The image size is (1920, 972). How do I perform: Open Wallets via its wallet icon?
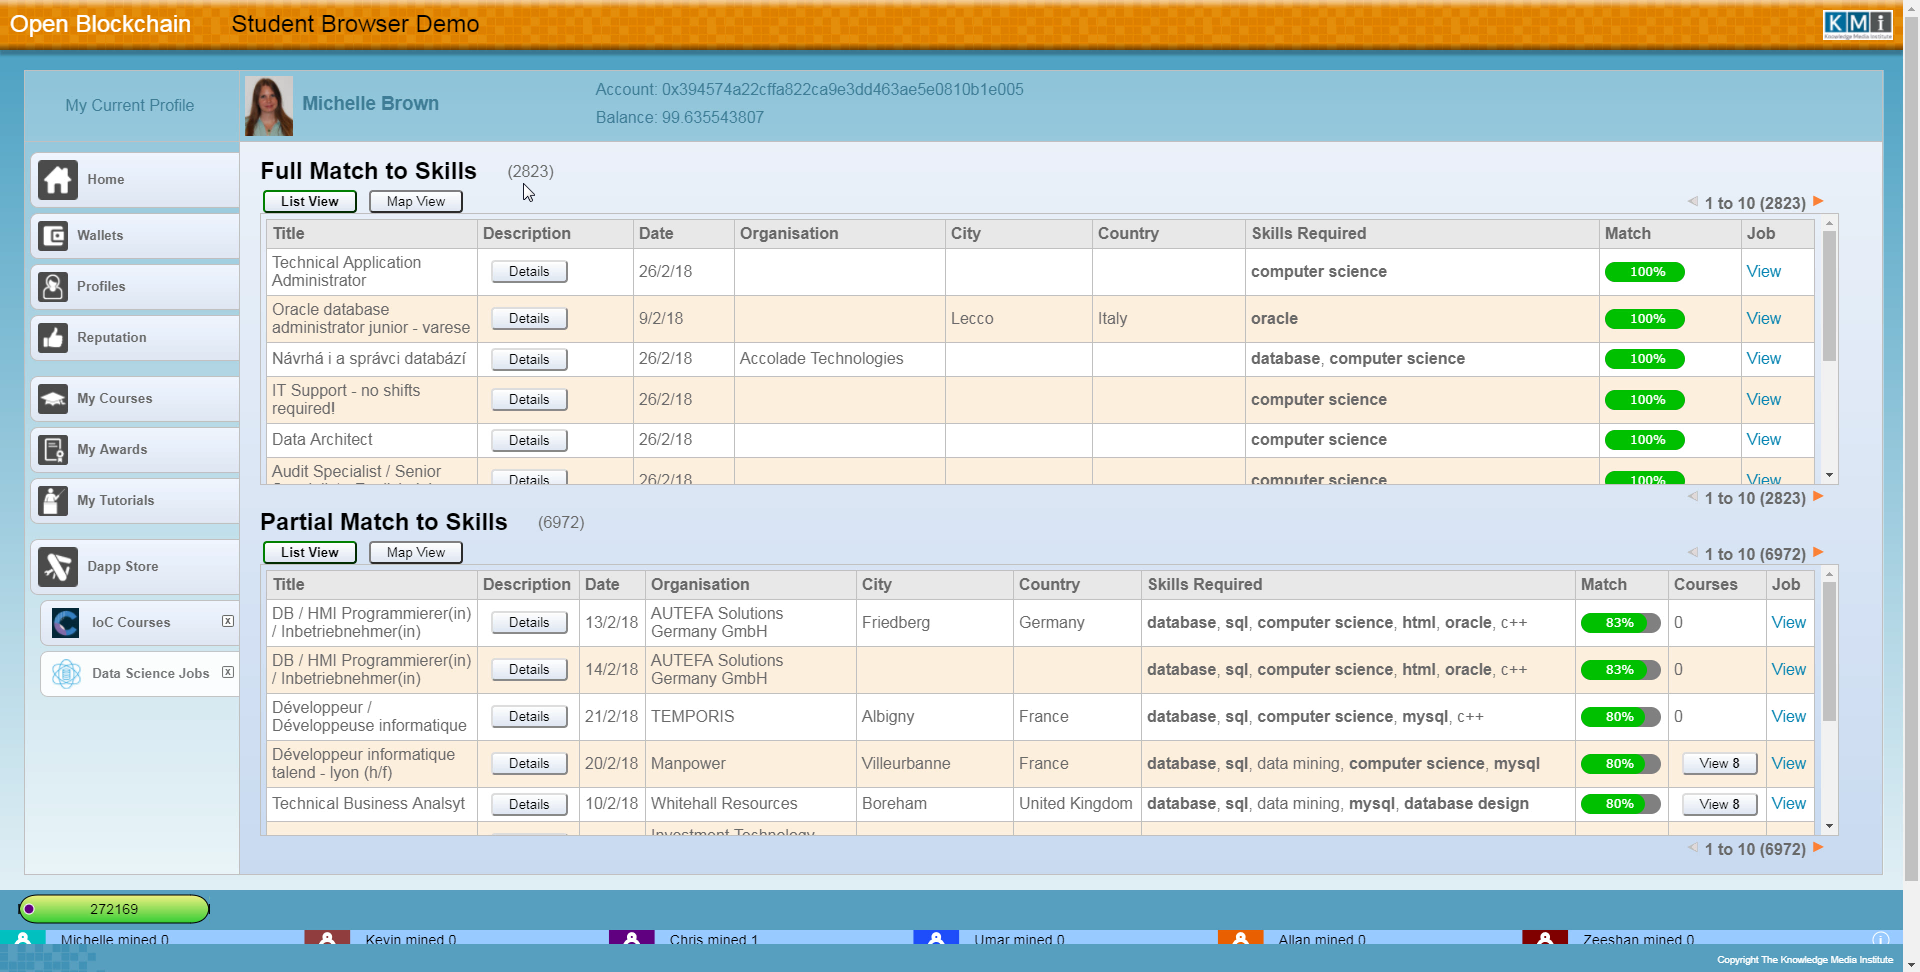[x=53, y=236]
